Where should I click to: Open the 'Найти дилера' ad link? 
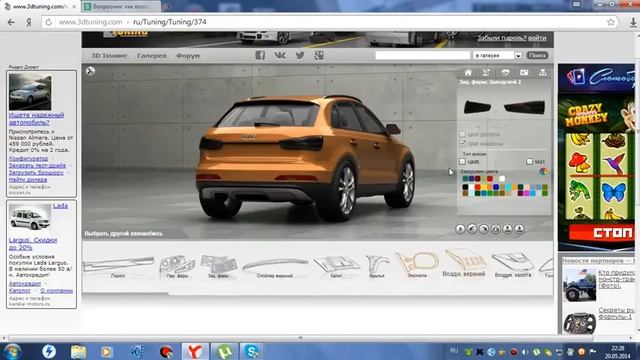tap(28, 180)
